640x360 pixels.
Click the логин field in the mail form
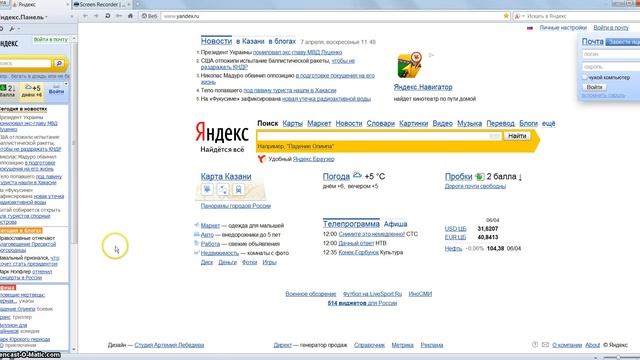[x=611, y=54]
